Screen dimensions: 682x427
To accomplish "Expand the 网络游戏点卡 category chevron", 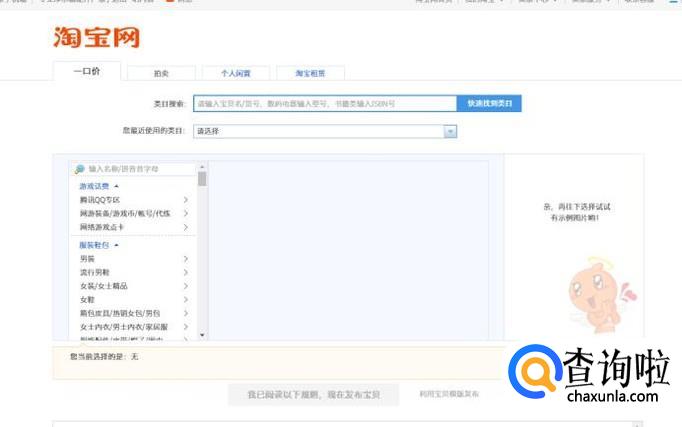I will [186, 227].
